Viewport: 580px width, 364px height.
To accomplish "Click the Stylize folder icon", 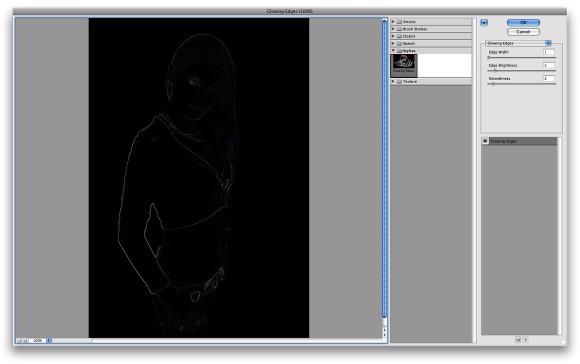I will (x=399, y=50).
